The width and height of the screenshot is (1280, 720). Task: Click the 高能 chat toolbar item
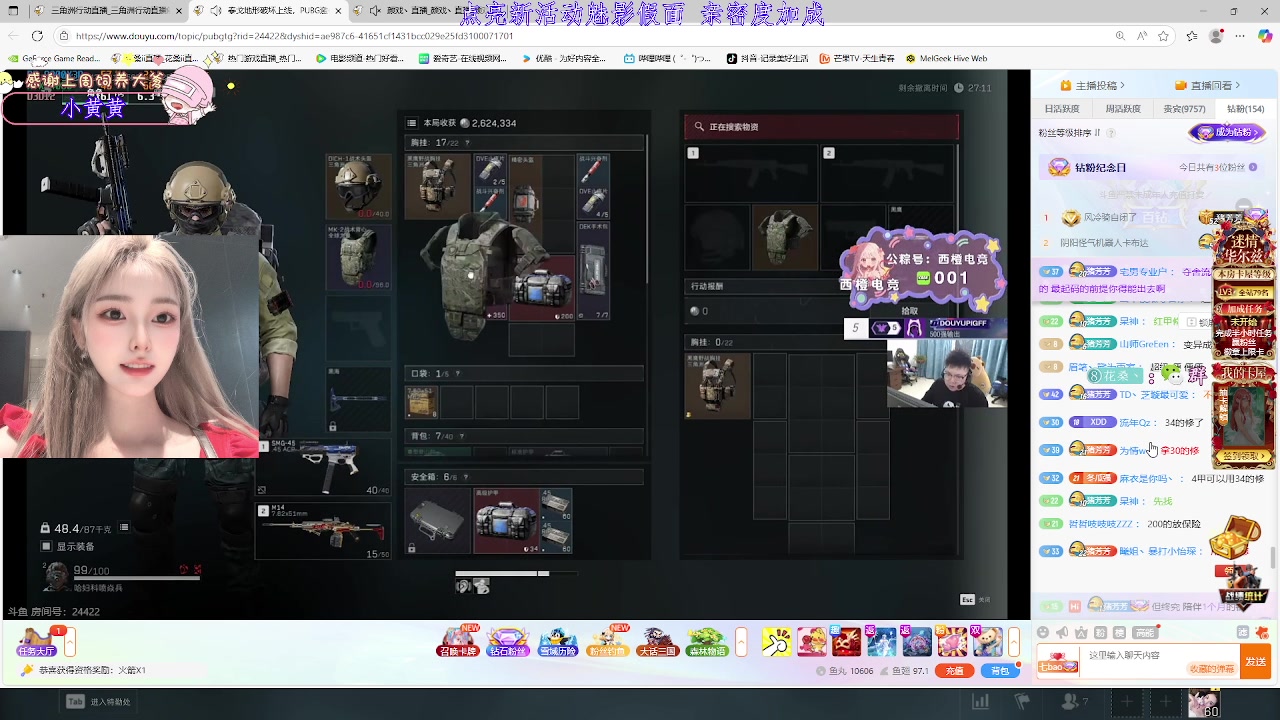tap(1144, 632)
